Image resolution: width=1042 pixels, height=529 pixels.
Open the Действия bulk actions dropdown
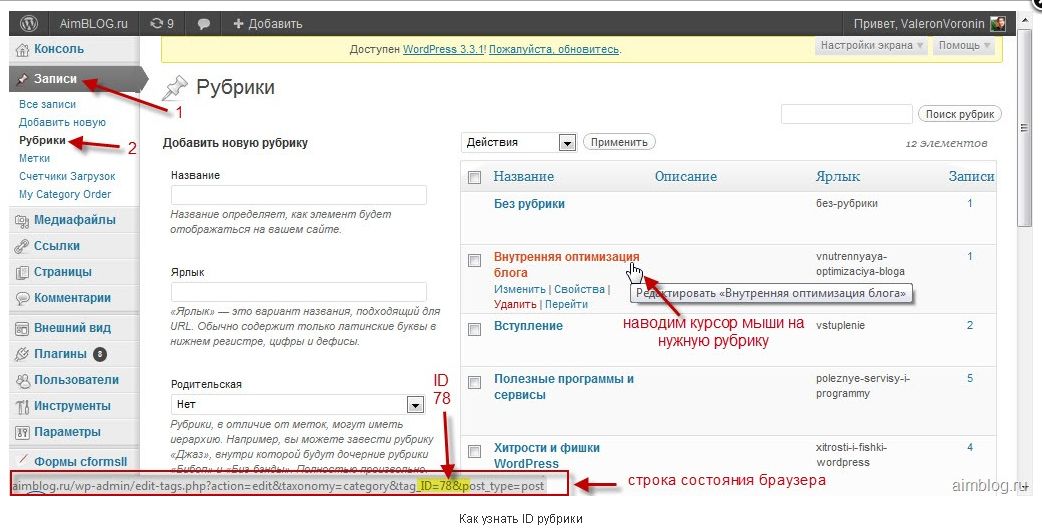[518, 142]
